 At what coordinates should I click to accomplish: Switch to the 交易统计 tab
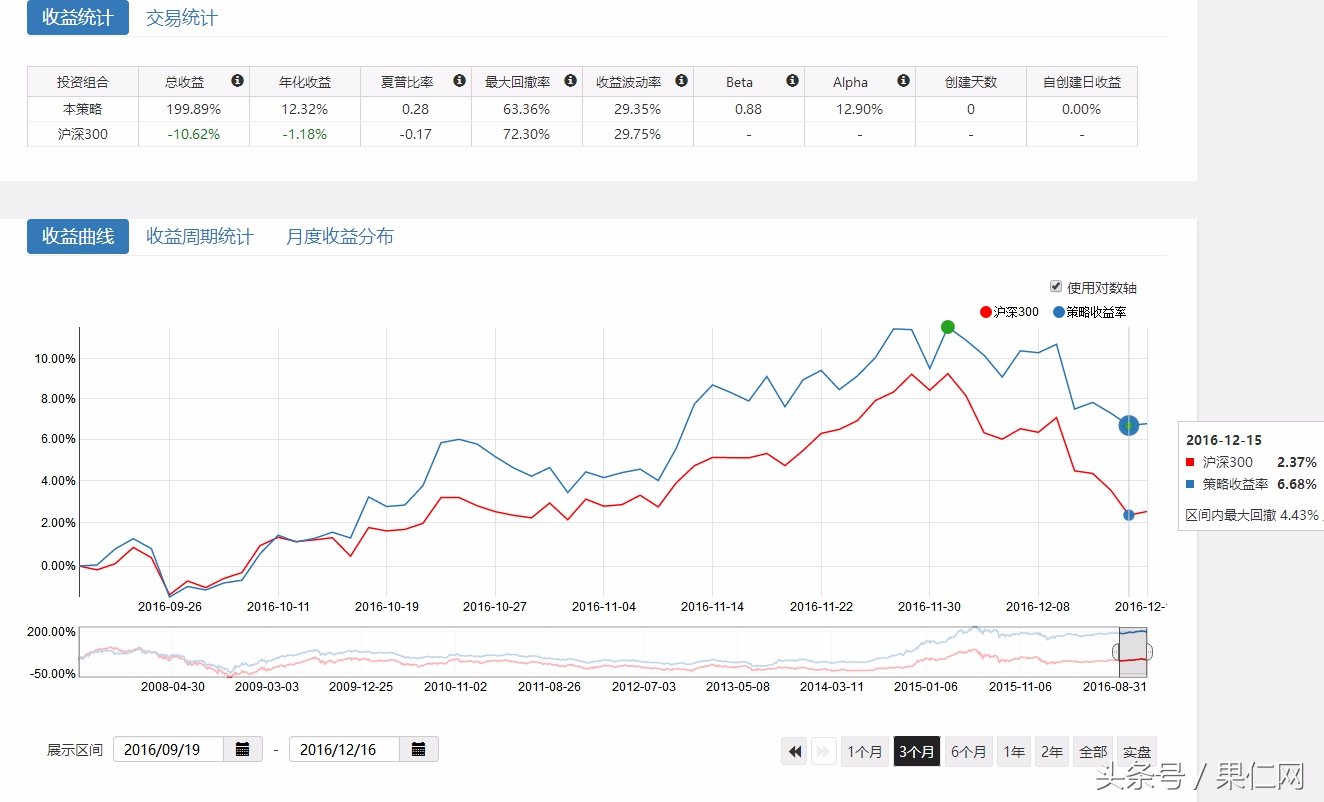[x=180, y=17]
